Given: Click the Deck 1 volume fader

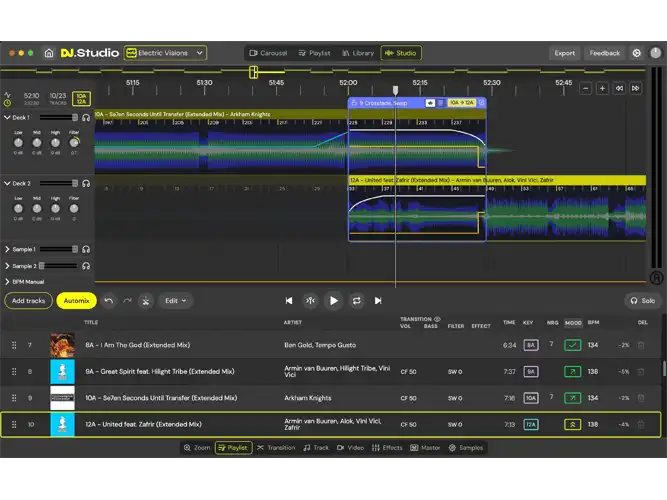Looking at the screenshot, I should tap(59, 117).
